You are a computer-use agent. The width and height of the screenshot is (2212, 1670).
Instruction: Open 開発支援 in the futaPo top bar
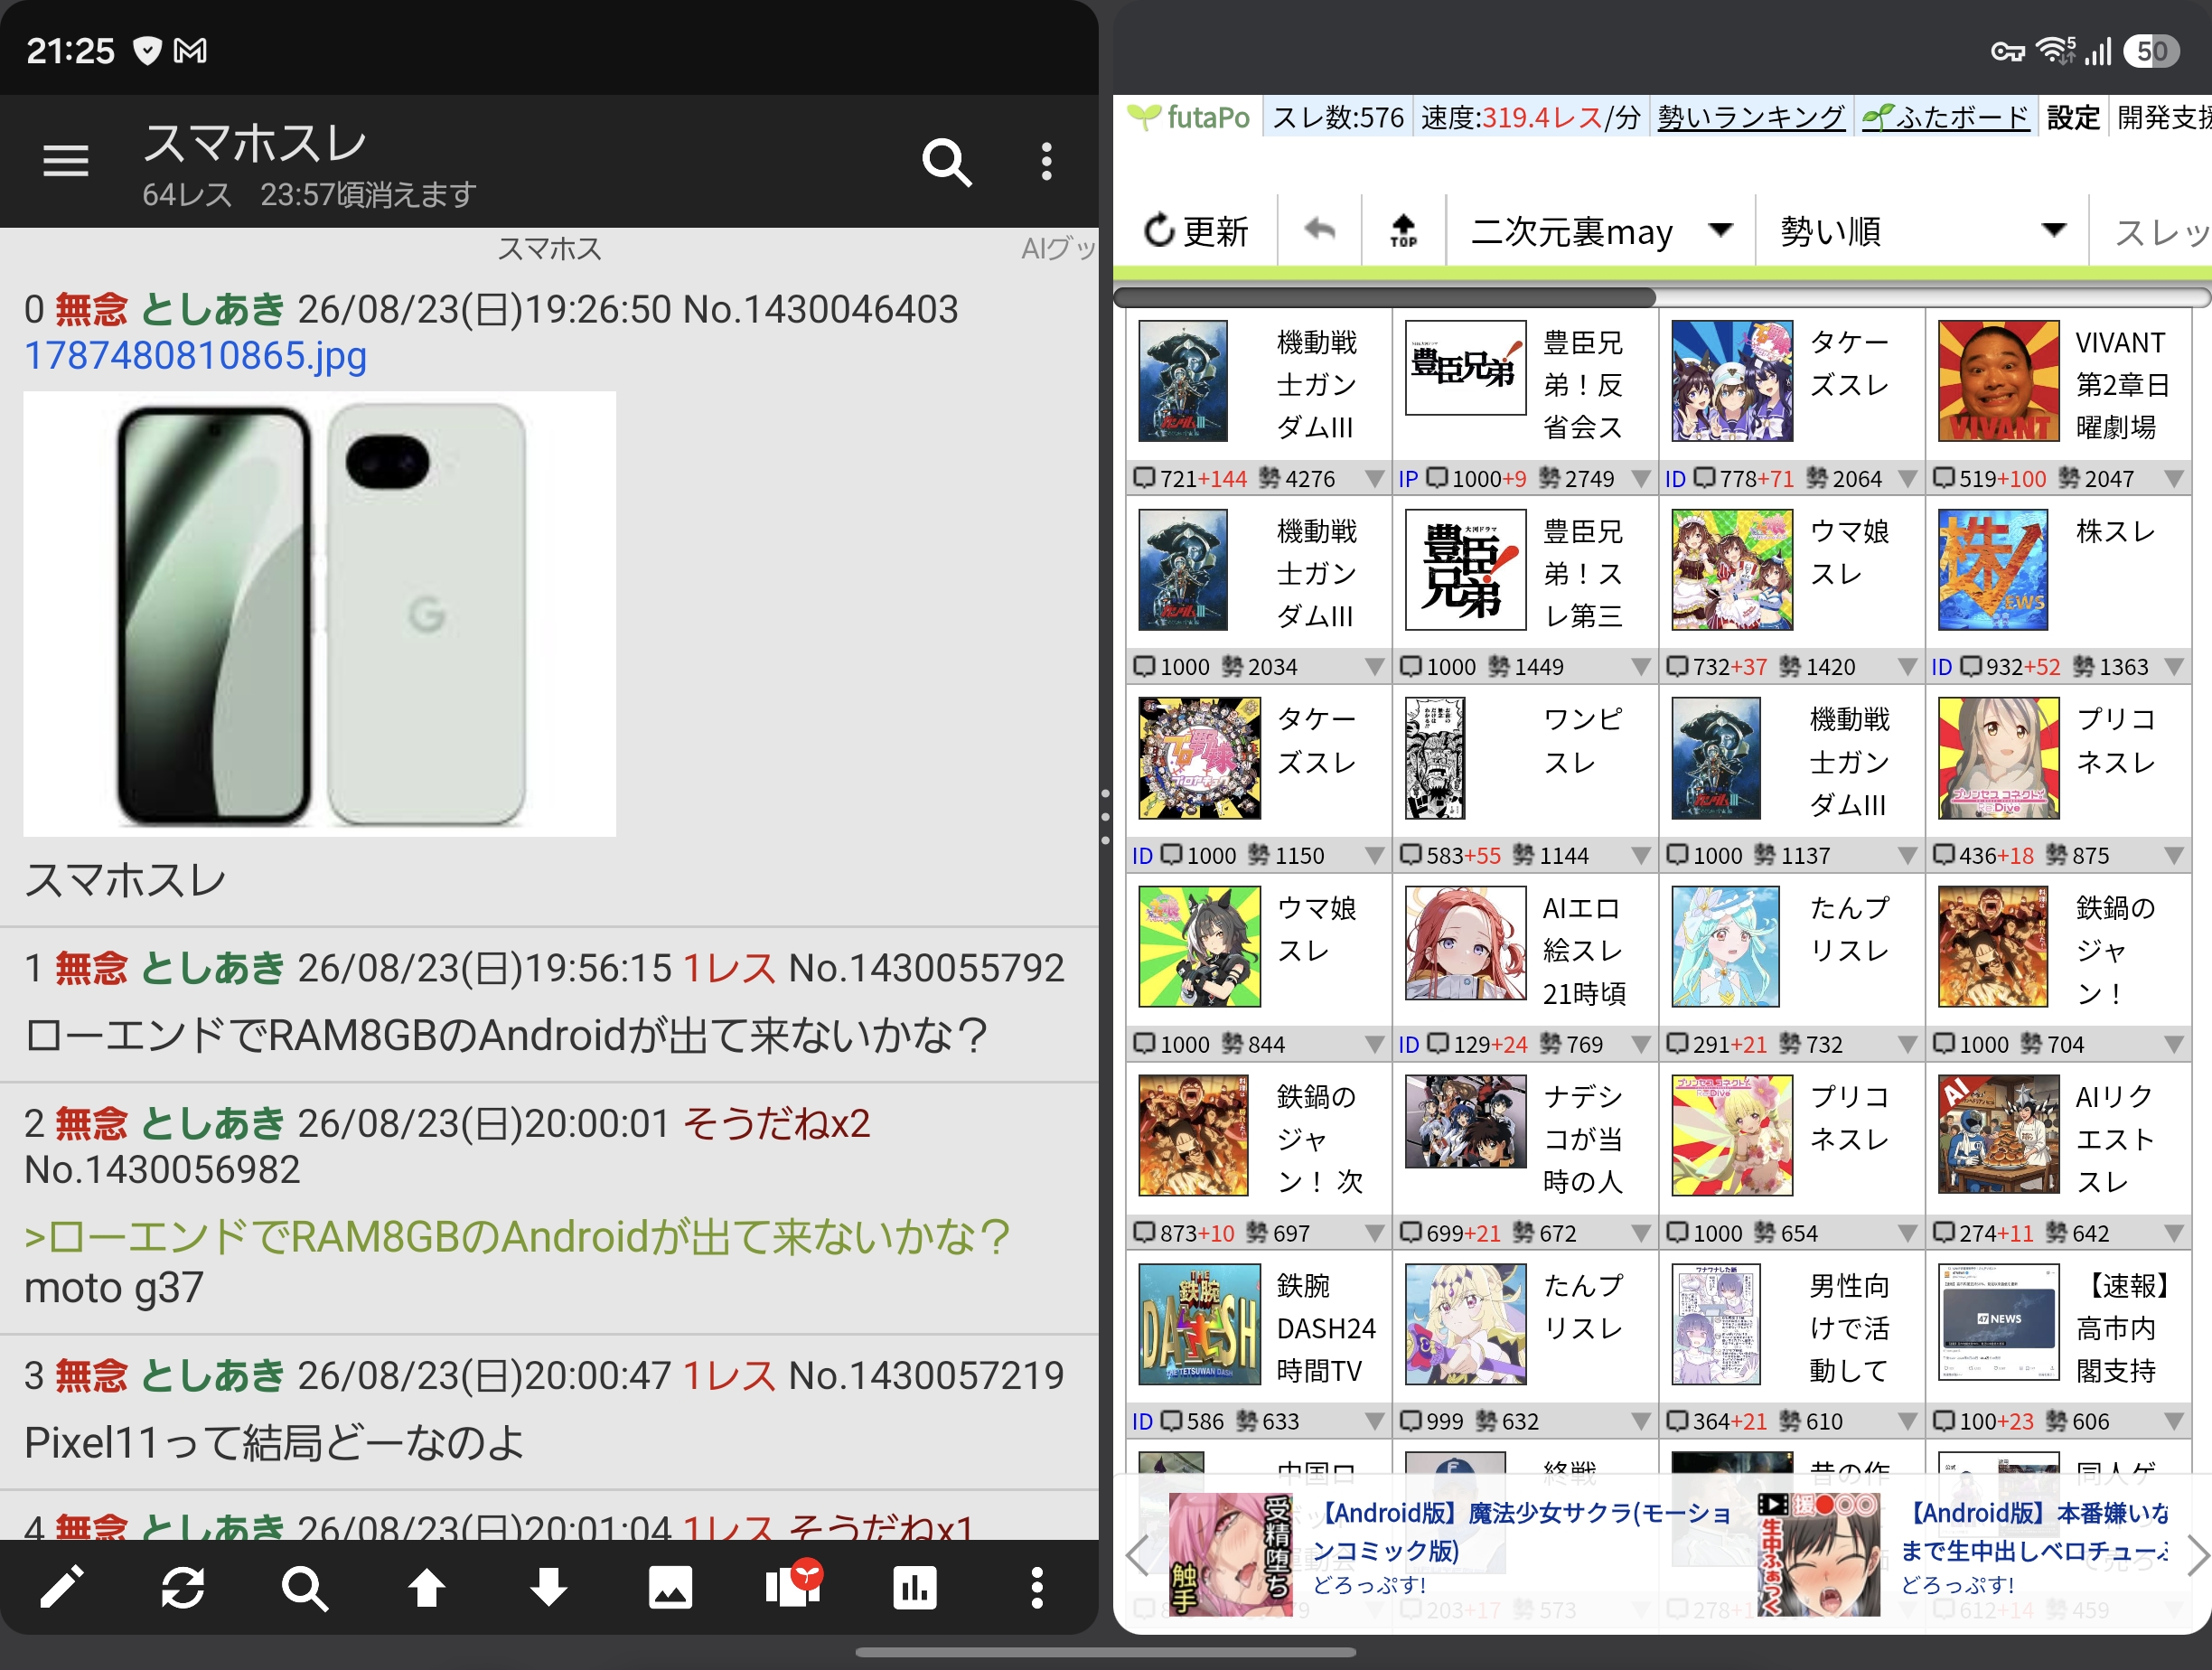coord(2163,118)
